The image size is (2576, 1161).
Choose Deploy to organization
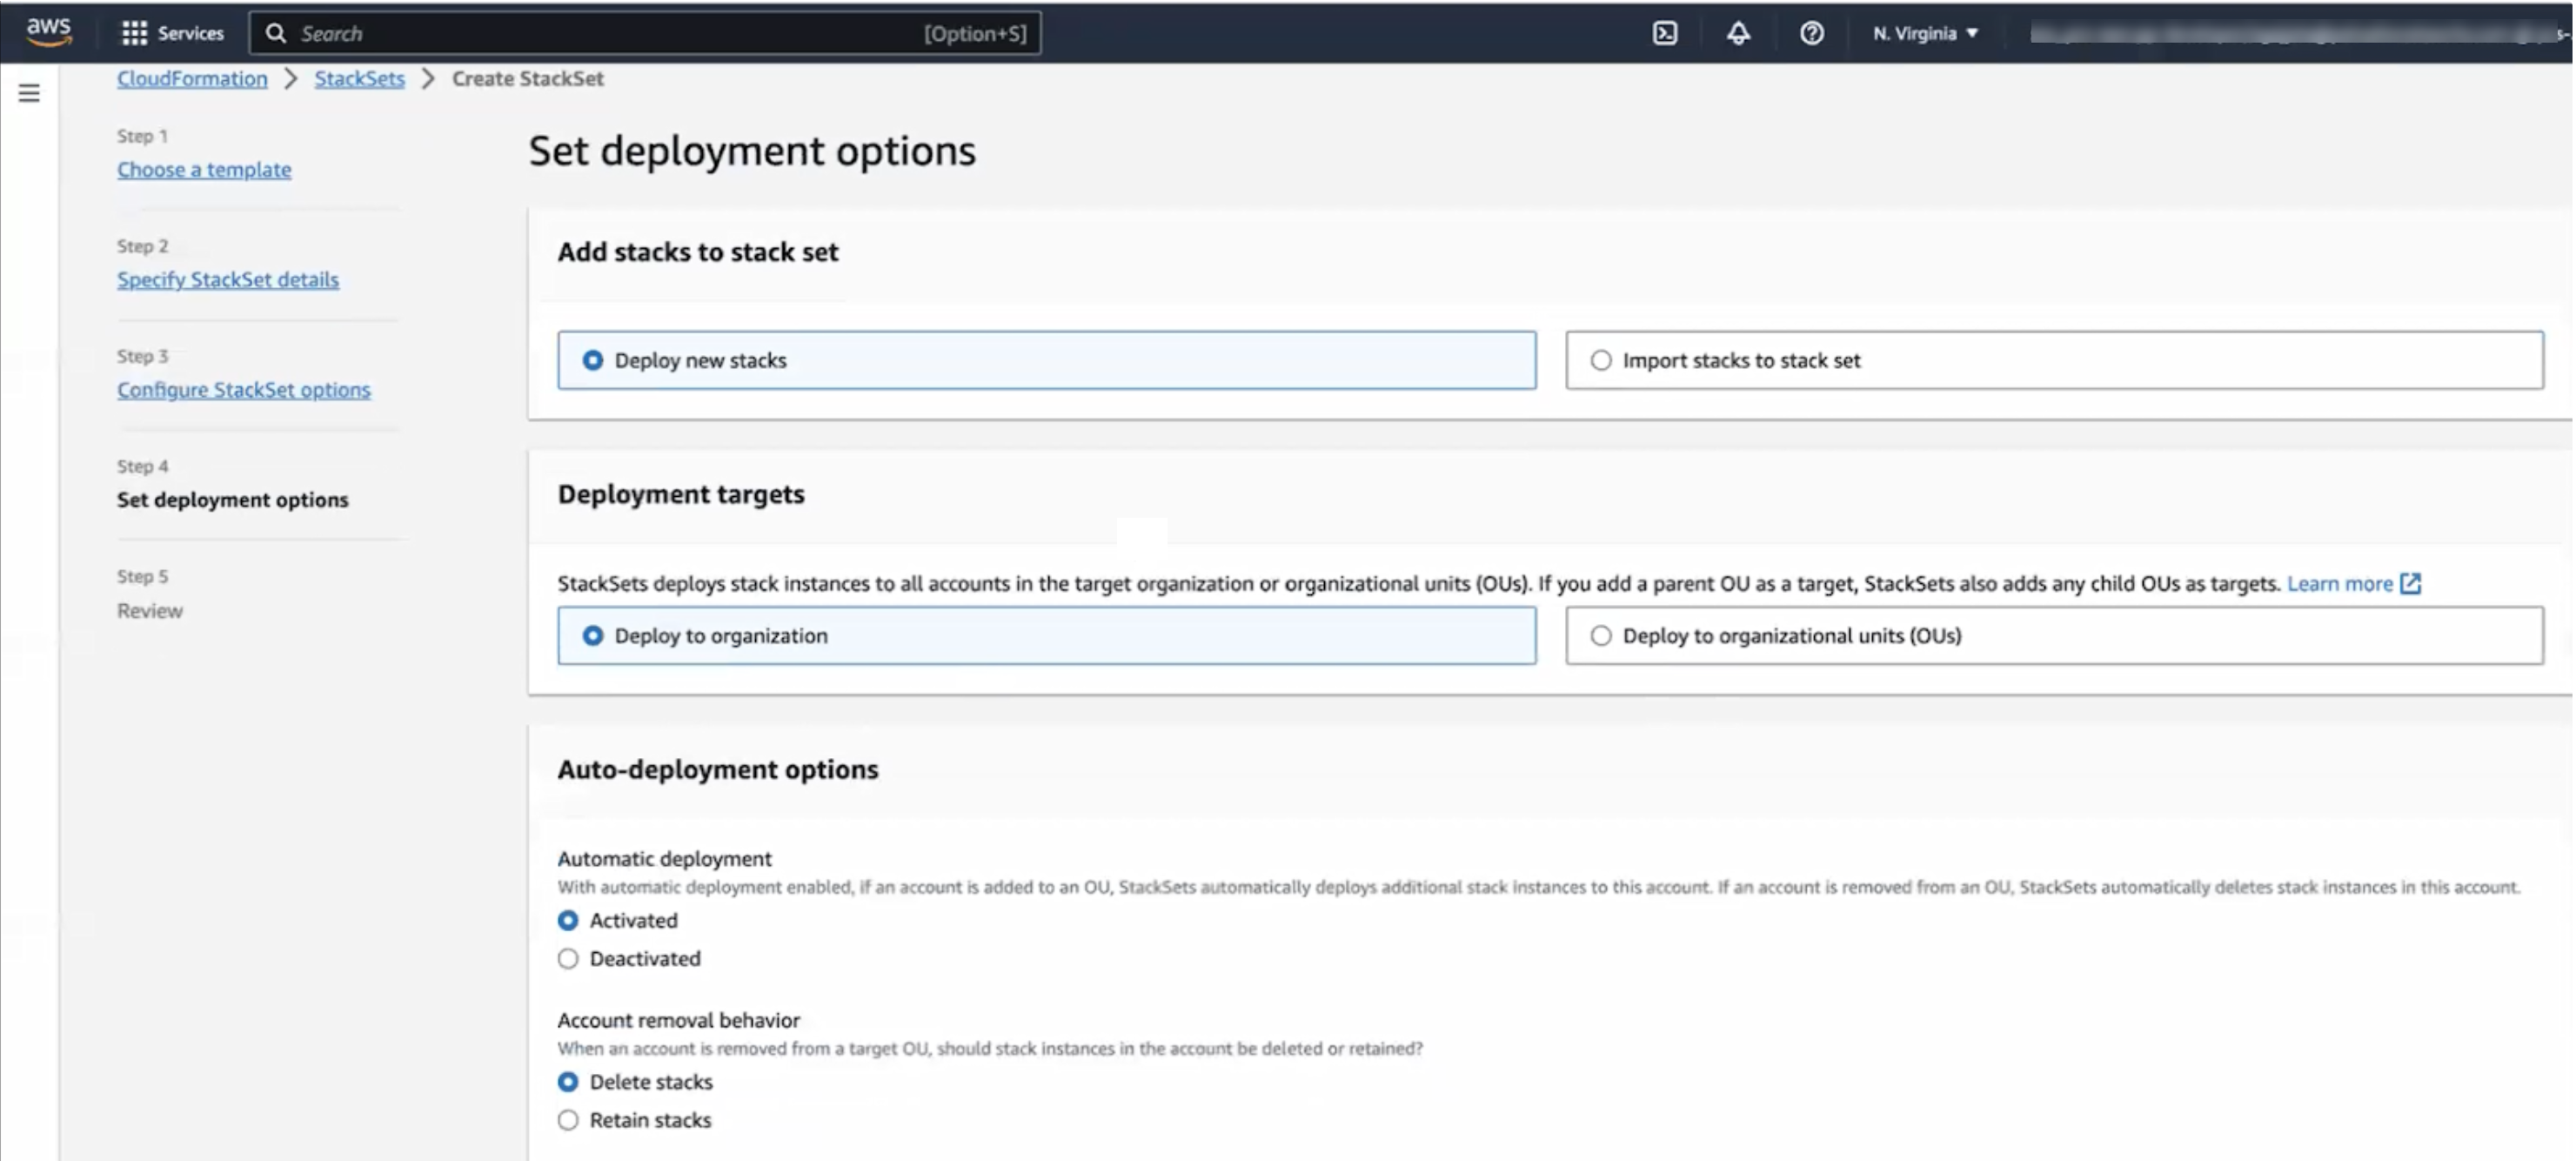[1046, 635]
